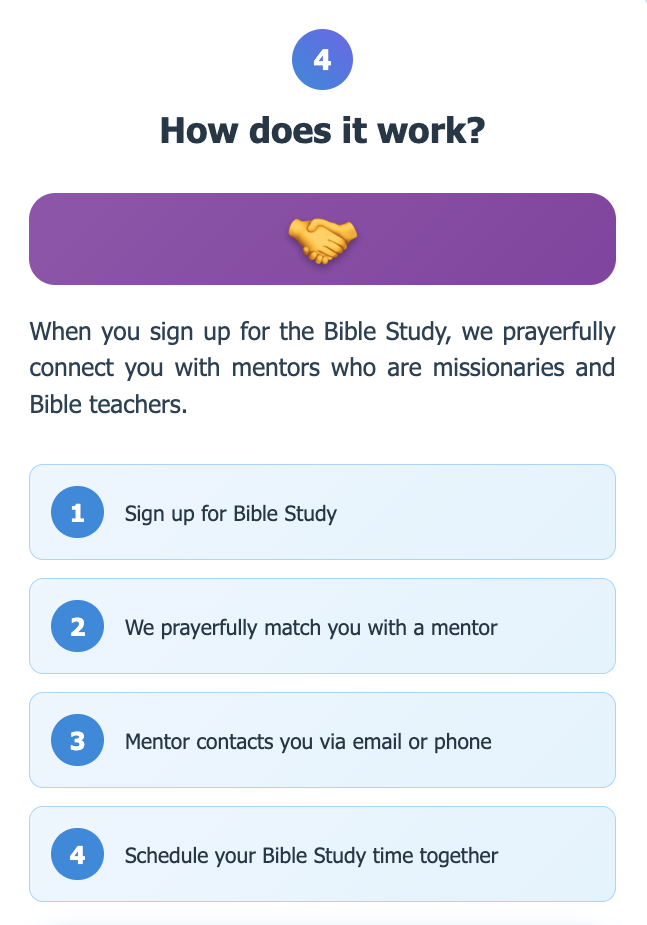Click the word "connect" in the paragraph
The image size is (647, 925).
pos(71,368)
